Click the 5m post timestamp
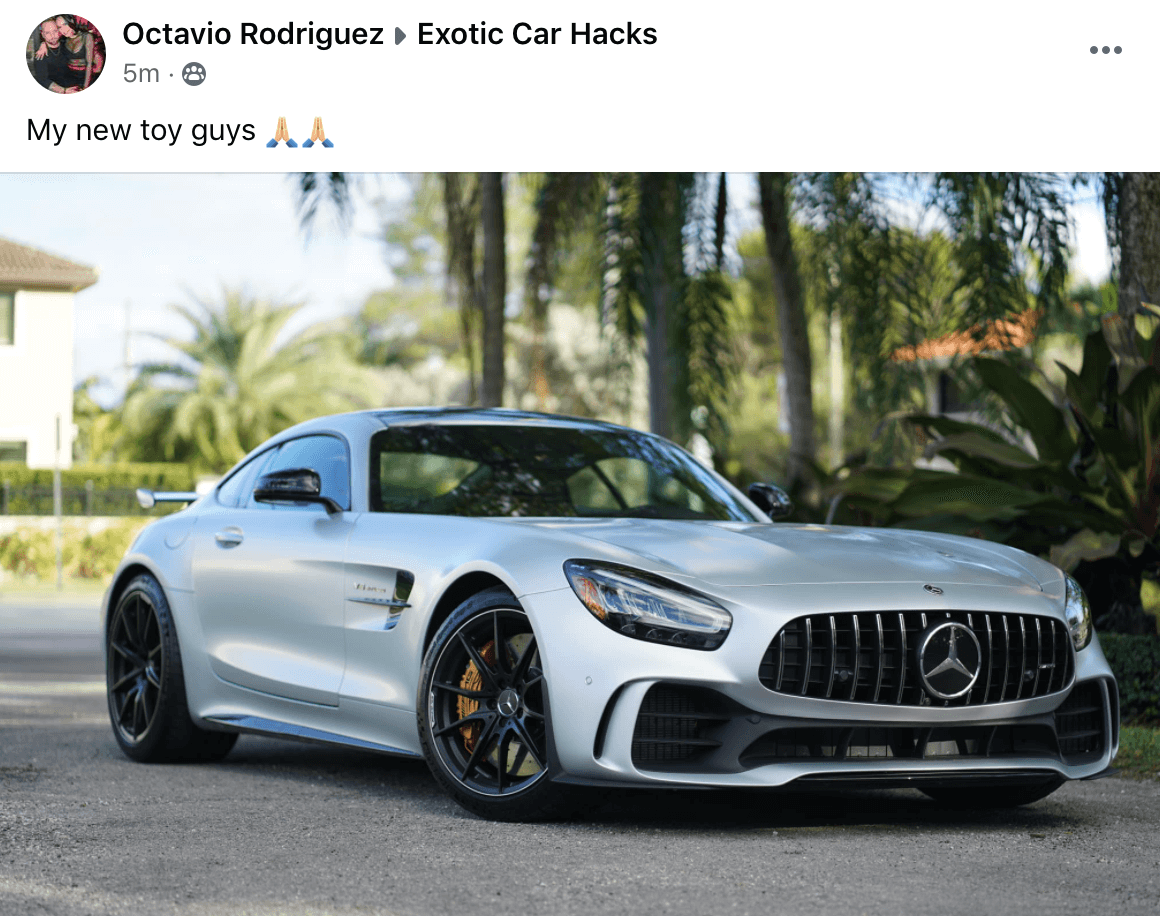This screenshot has width=1160, height=916. tap(141, 73)
